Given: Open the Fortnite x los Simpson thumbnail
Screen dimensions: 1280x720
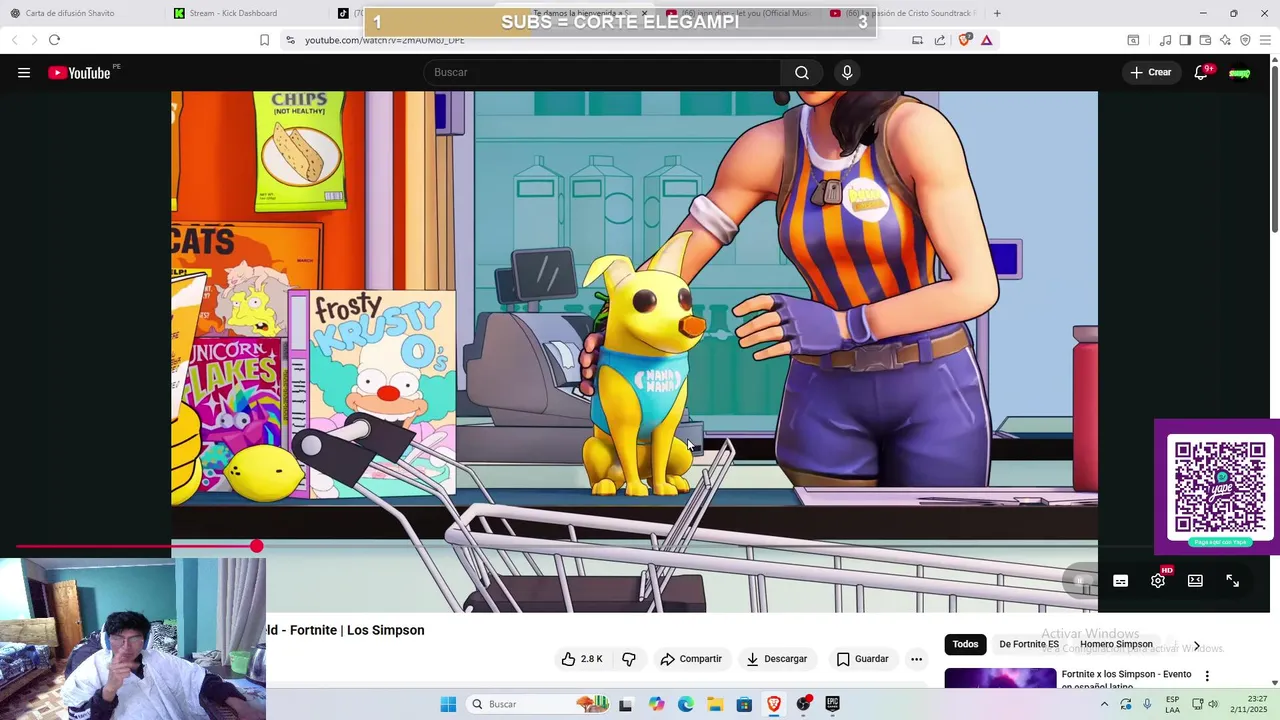Looking at the screenshot, I should tap(1000, 678).
